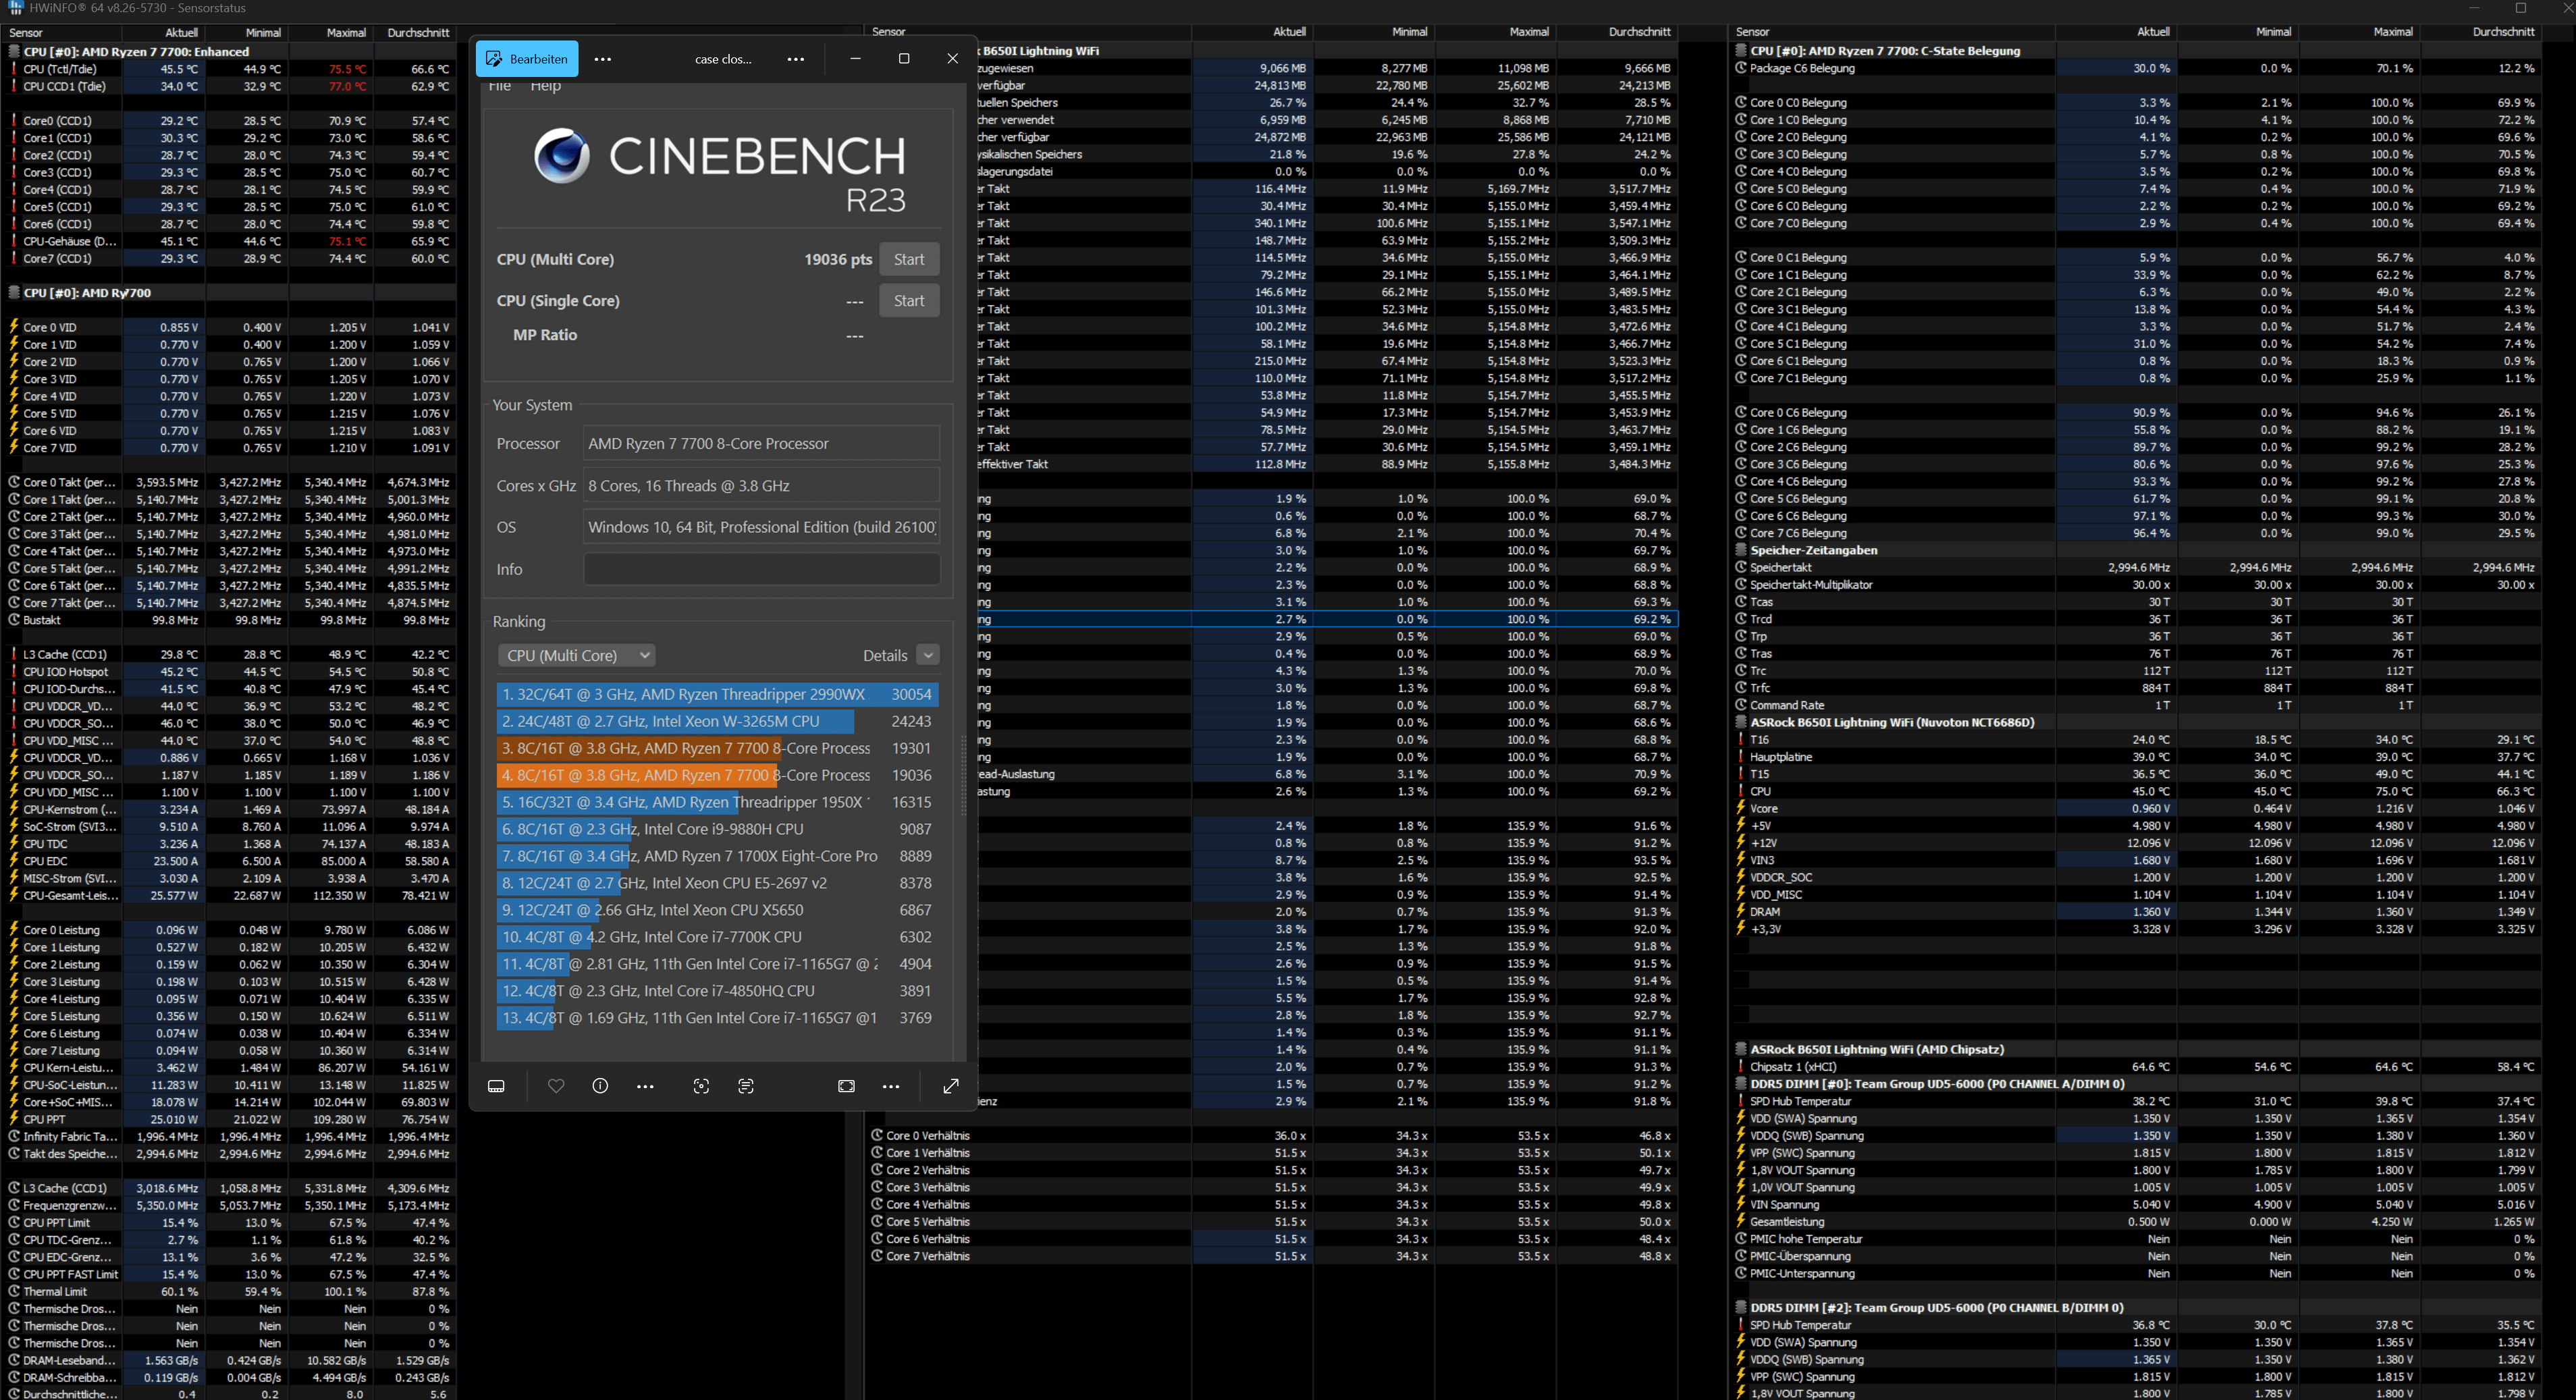Click Start next to CPU (Multi Core)
The width and height of the screenshot is (2576, 1400).
(908, 259)
